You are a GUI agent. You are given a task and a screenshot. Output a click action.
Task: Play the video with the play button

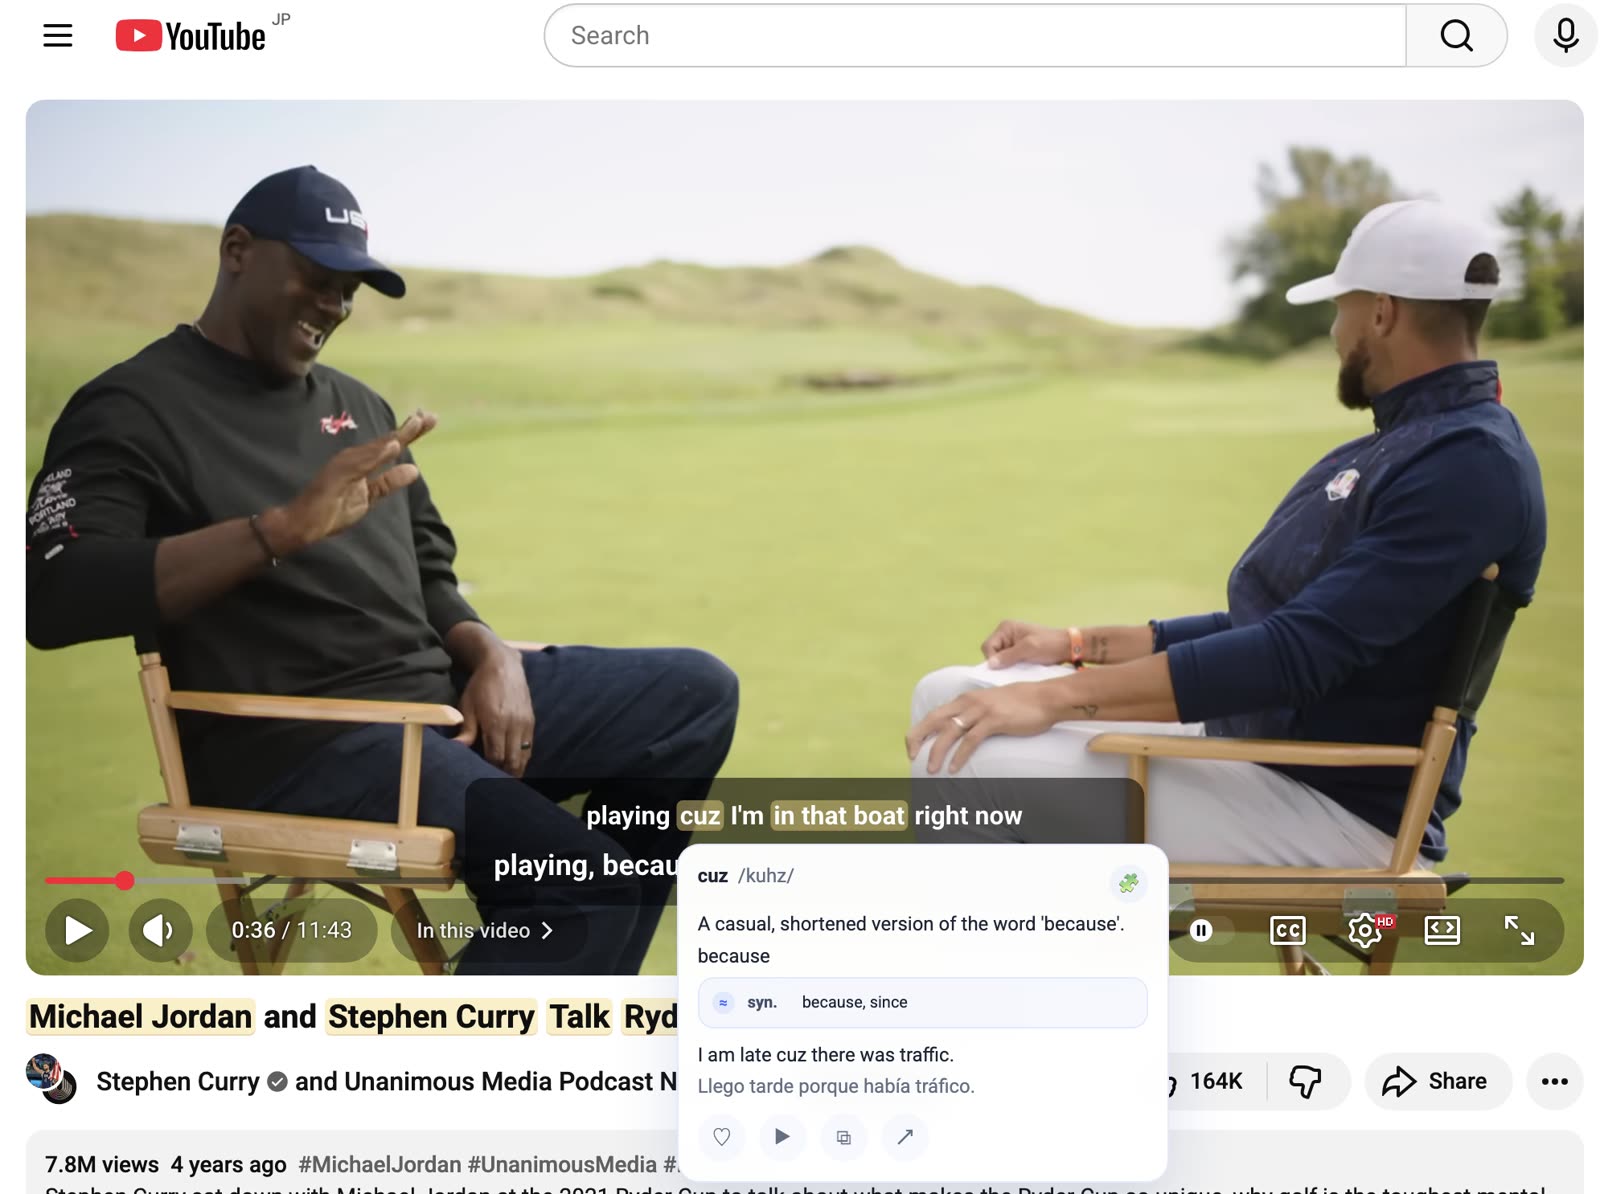(77, 930)
